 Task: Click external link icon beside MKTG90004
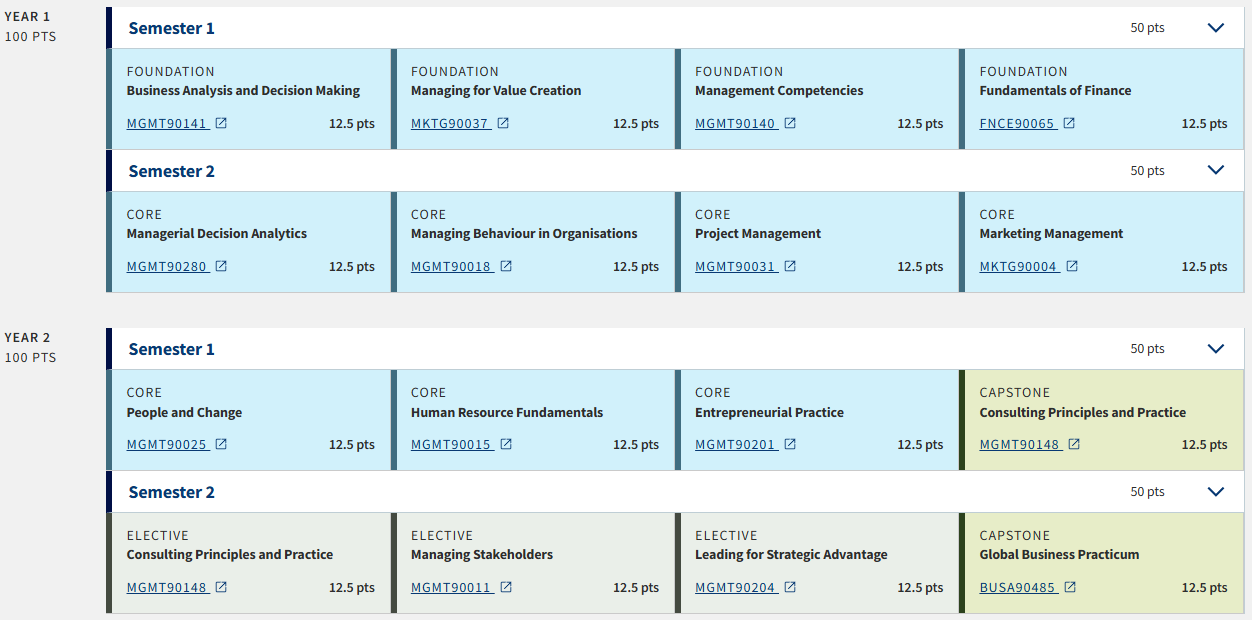point(1072,267)
